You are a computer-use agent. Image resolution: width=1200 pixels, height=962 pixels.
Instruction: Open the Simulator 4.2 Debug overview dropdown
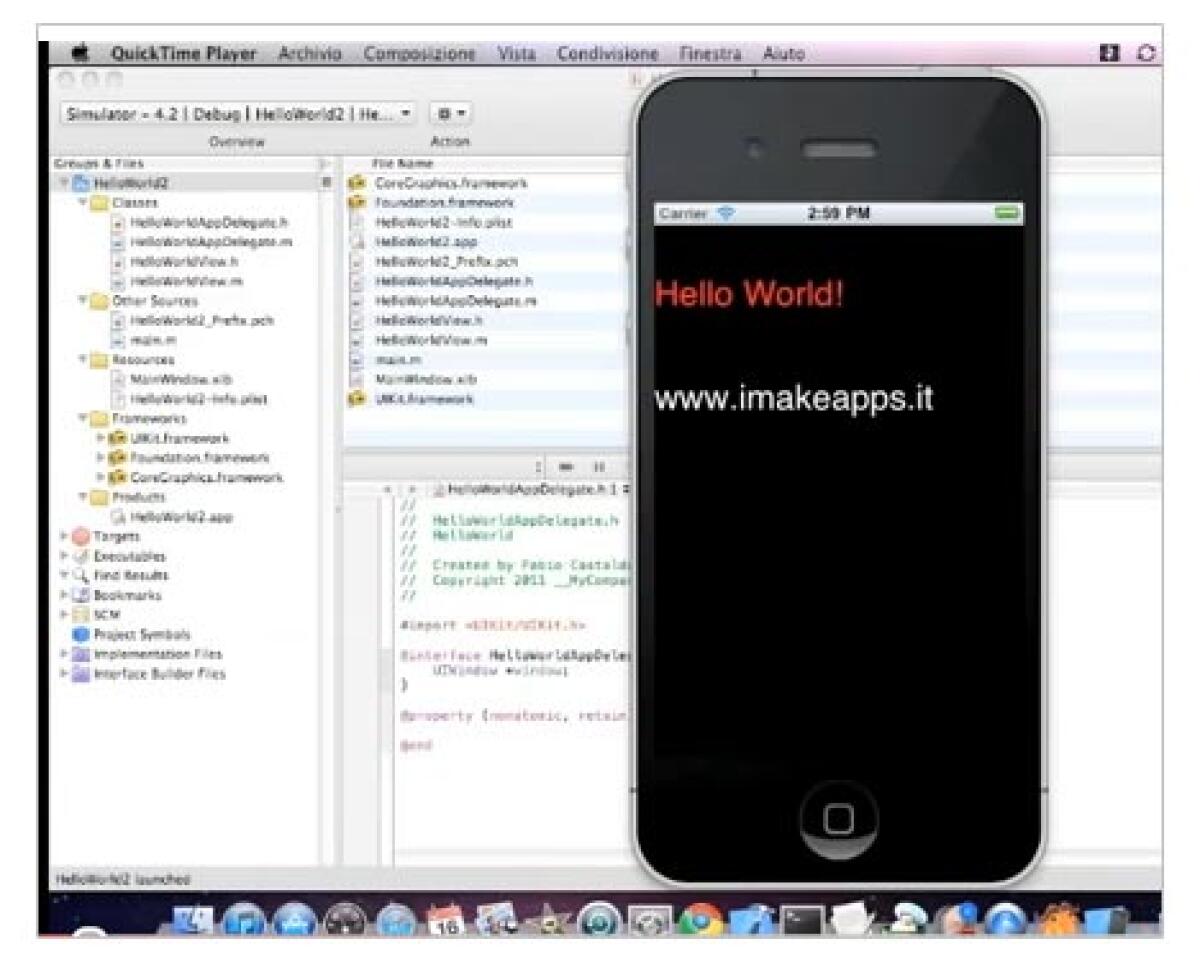pyautogui.click(x=237, y=115)
